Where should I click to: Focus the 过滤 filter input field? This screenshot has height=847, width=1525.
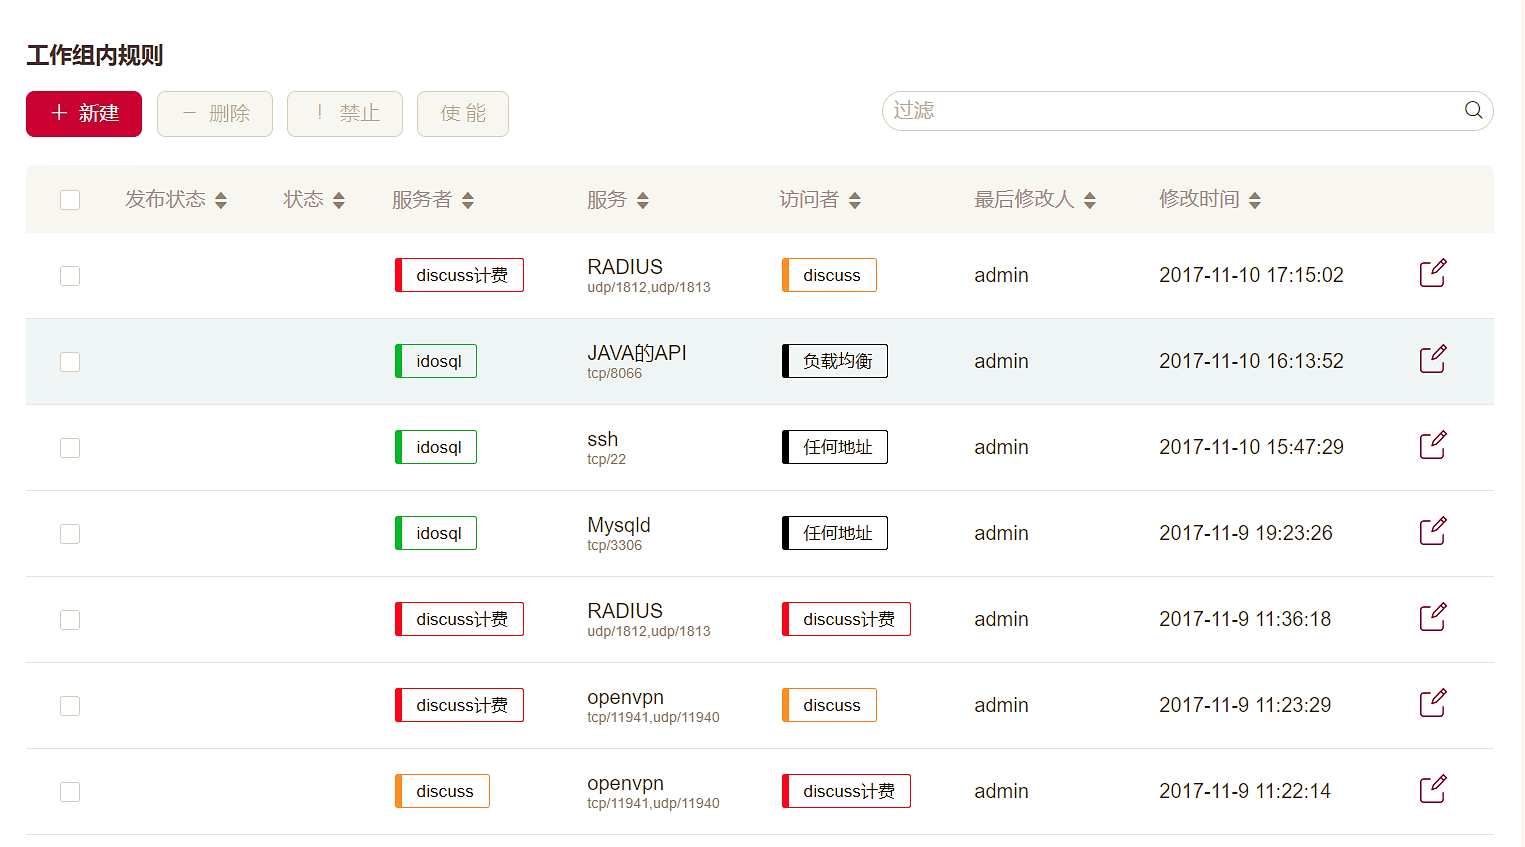pos(1170,111)
